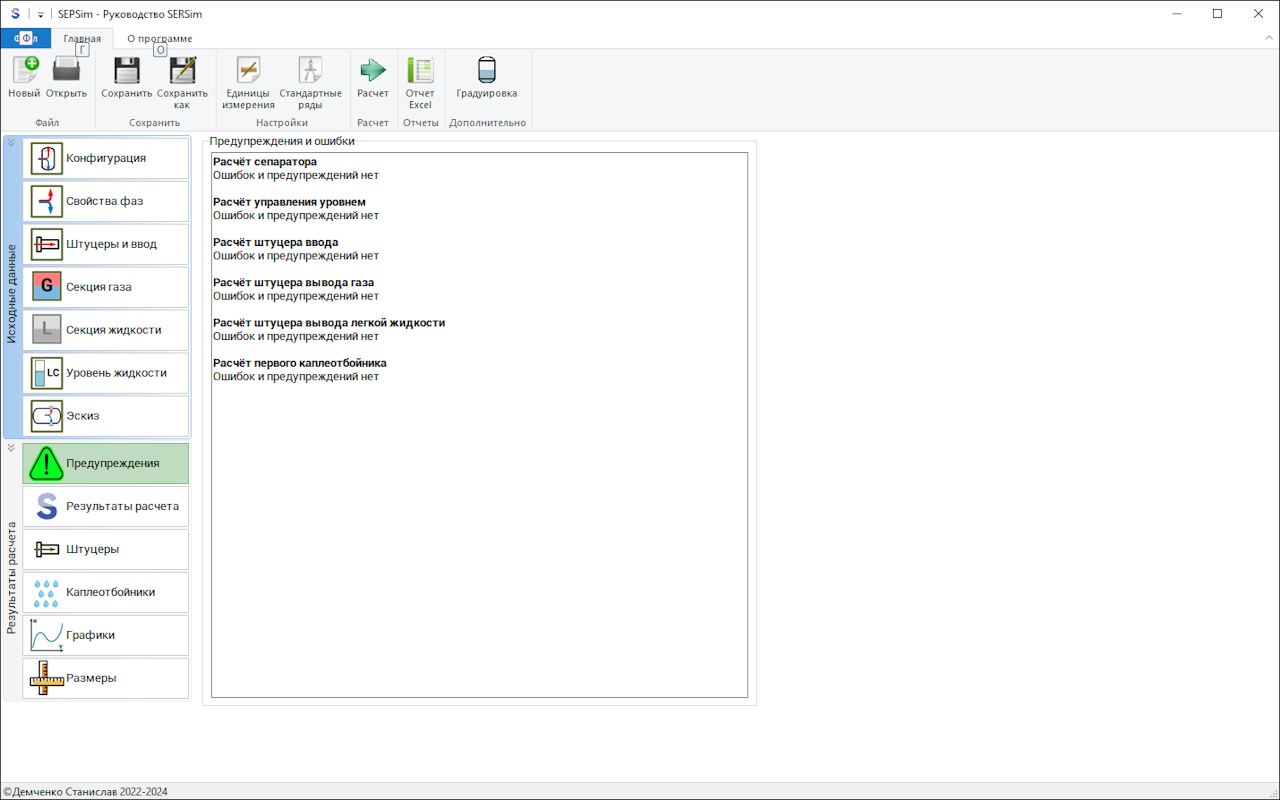Open the Секция газа page

(x=106, y=287)
